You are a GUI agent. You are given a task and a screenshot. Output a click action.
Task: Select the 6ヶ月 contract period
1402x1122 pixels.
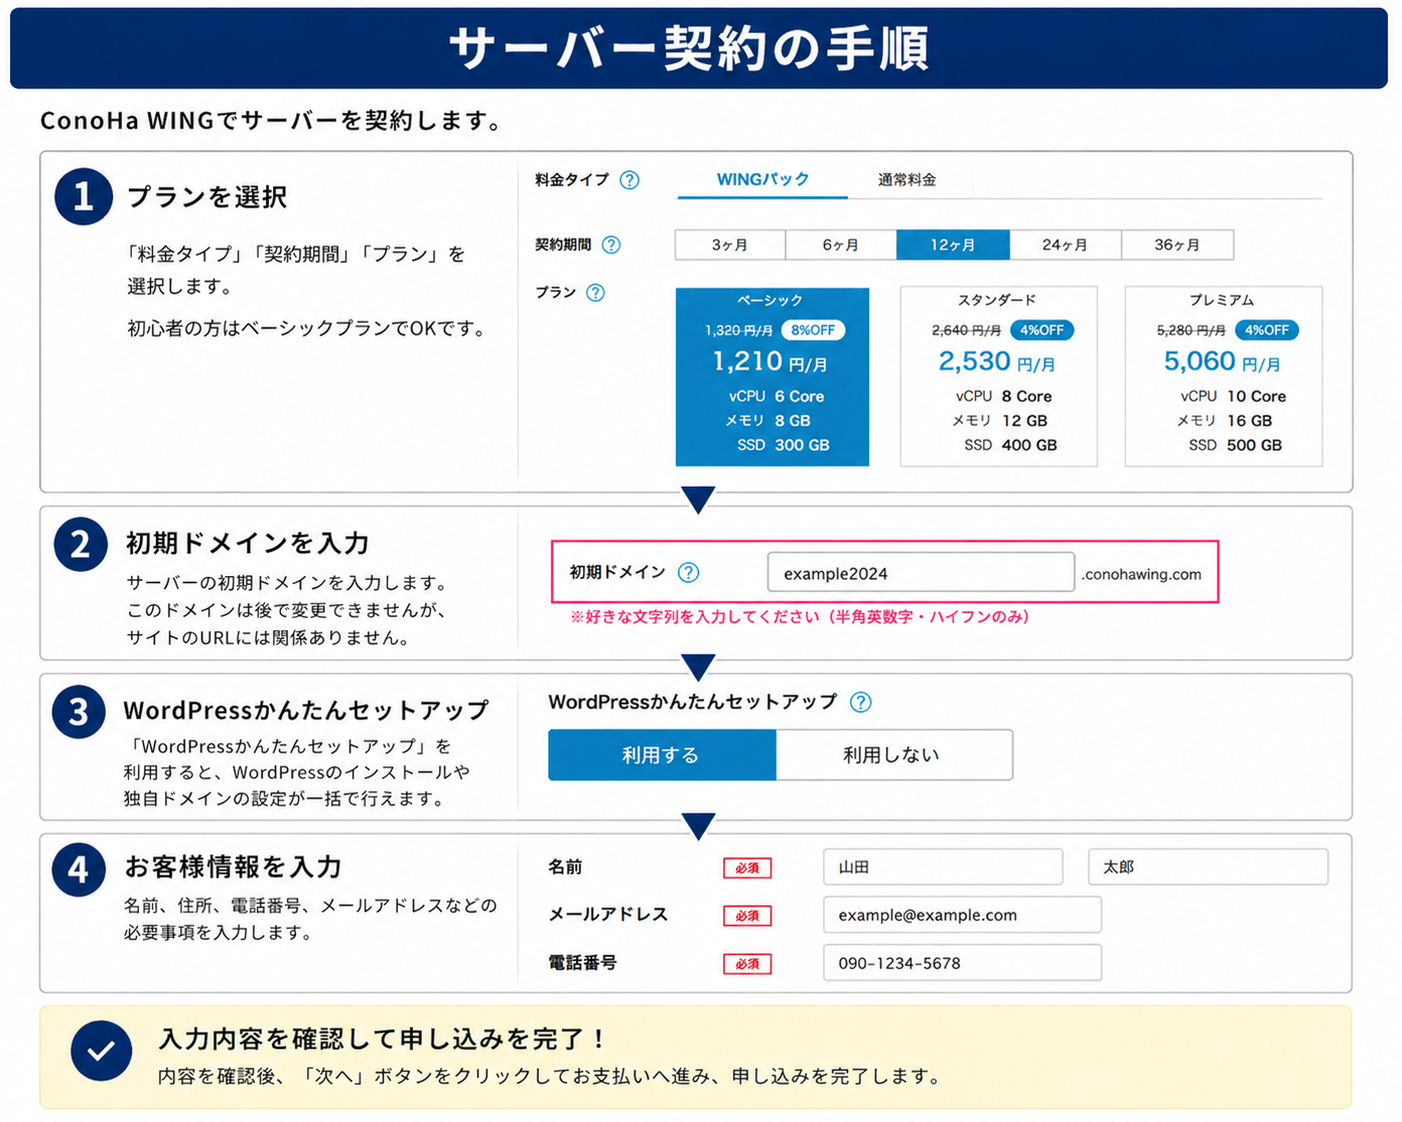841,245
